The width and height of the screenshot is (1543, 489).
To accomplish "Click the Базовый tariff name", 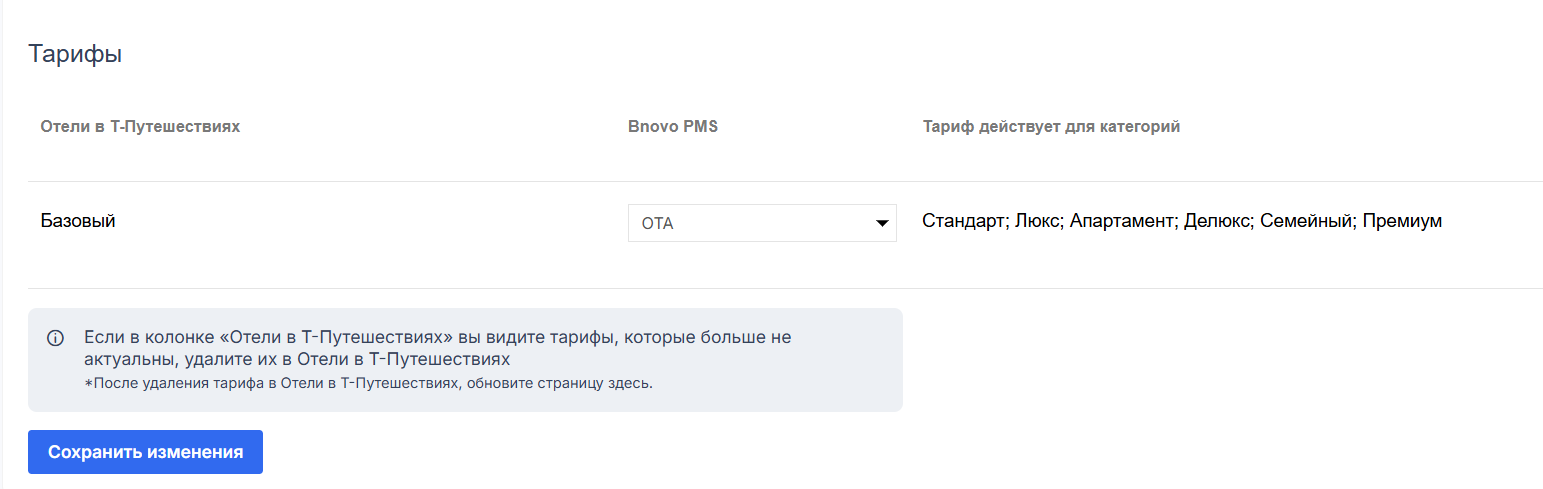I will coord(78,221).
